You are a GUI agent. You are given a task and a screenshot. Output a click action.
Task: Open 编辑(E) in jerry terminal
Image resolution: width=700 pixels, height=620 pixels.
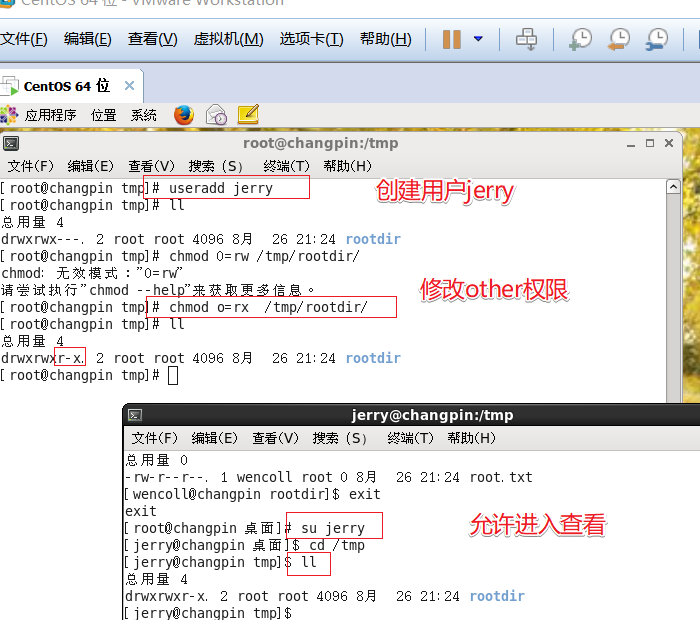(x=215, y=438)
